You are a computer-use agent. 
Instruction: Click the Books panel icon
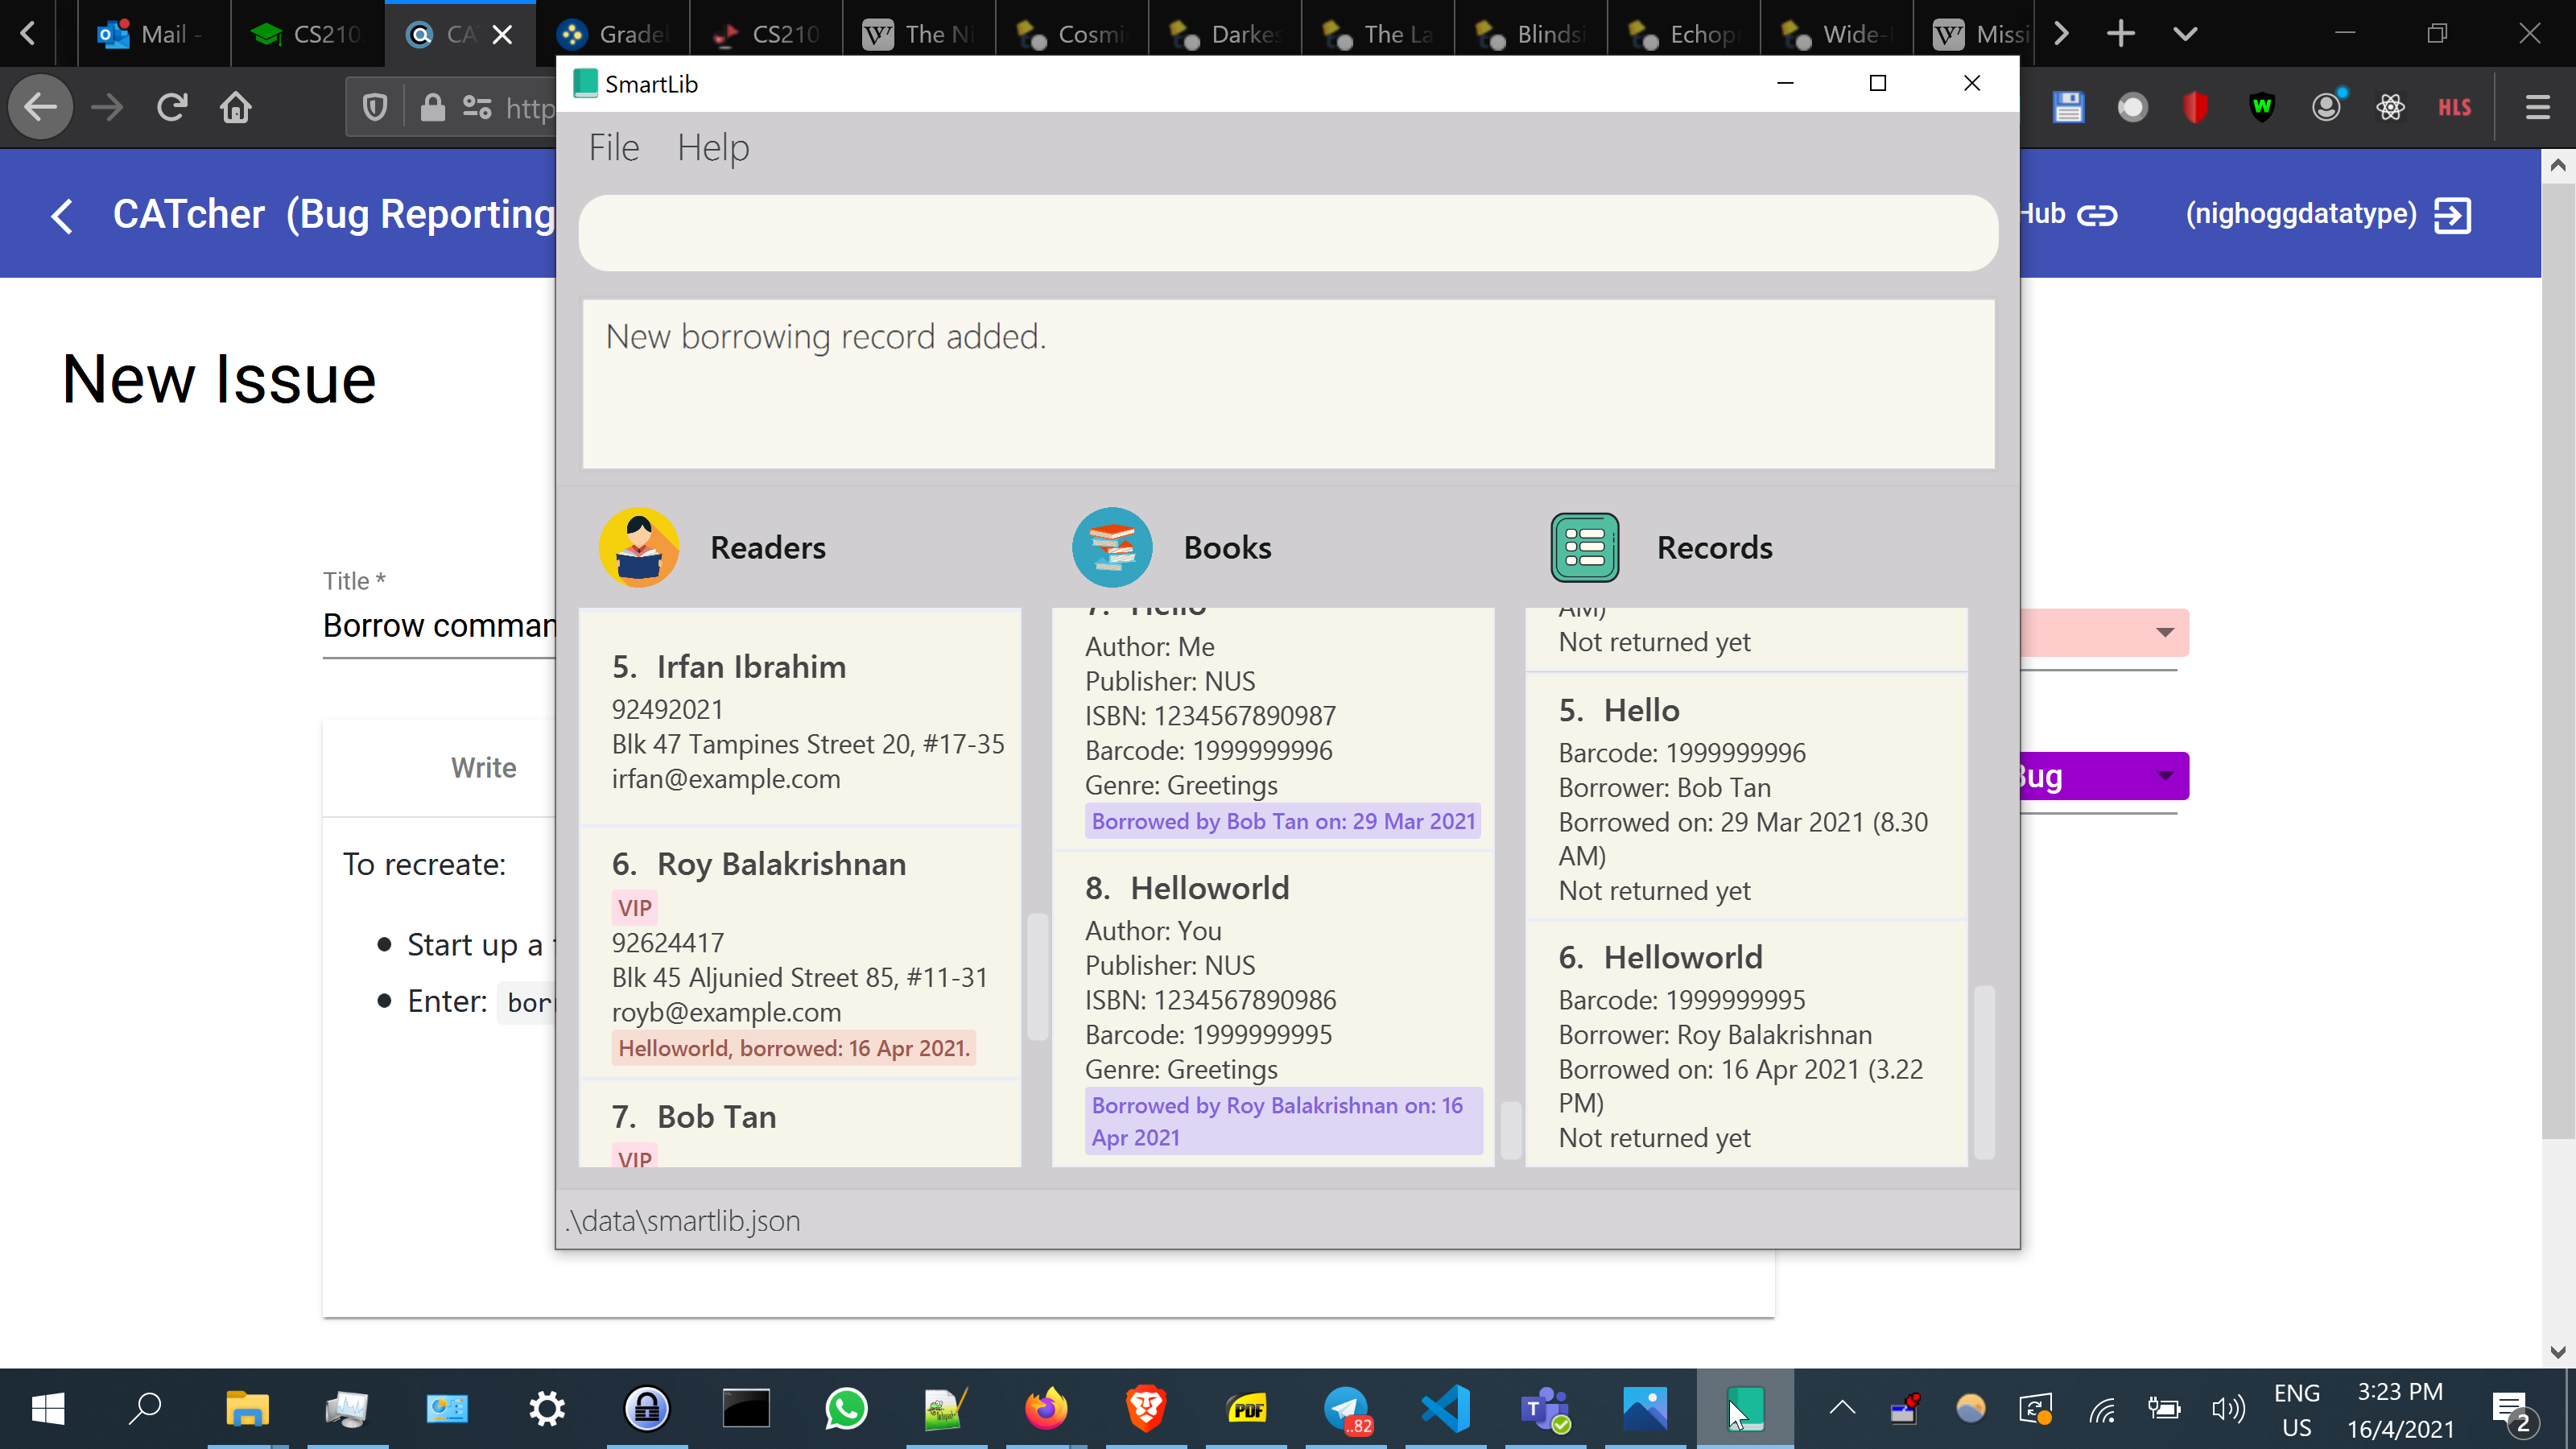coord(1111,547)
